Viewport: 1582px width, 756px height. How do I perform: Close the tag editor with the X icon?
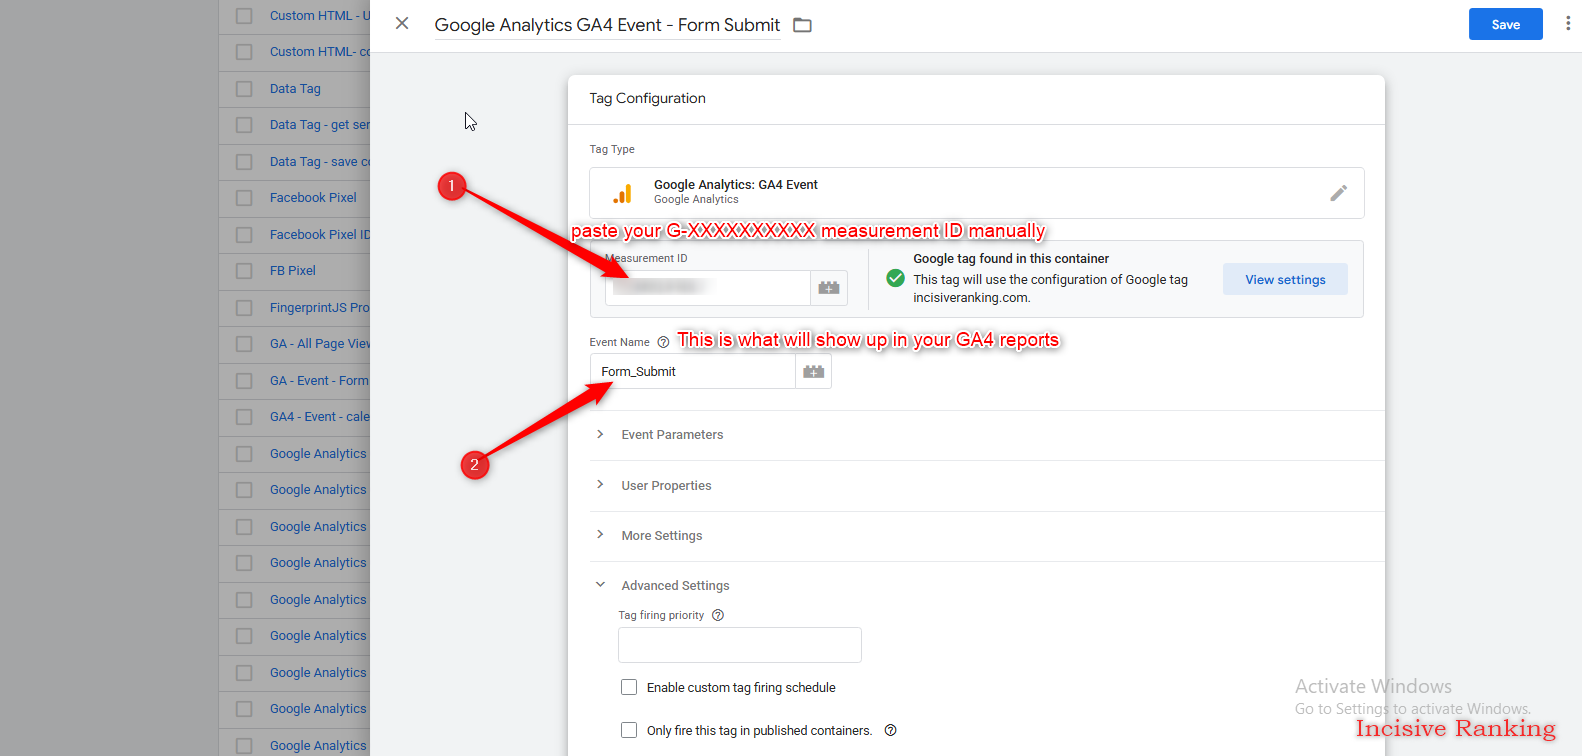[402, 23]
